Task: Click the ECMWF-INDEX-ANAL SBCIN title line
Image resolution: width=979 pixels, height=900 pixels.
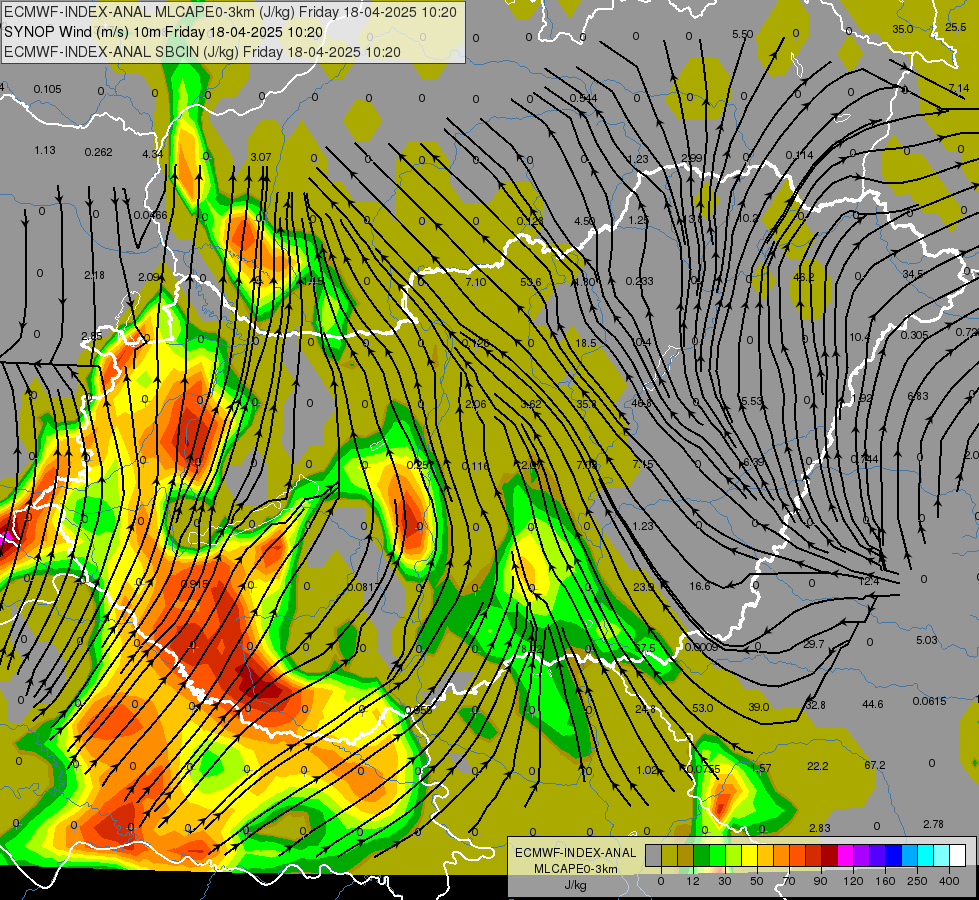Action: [202, 52]
